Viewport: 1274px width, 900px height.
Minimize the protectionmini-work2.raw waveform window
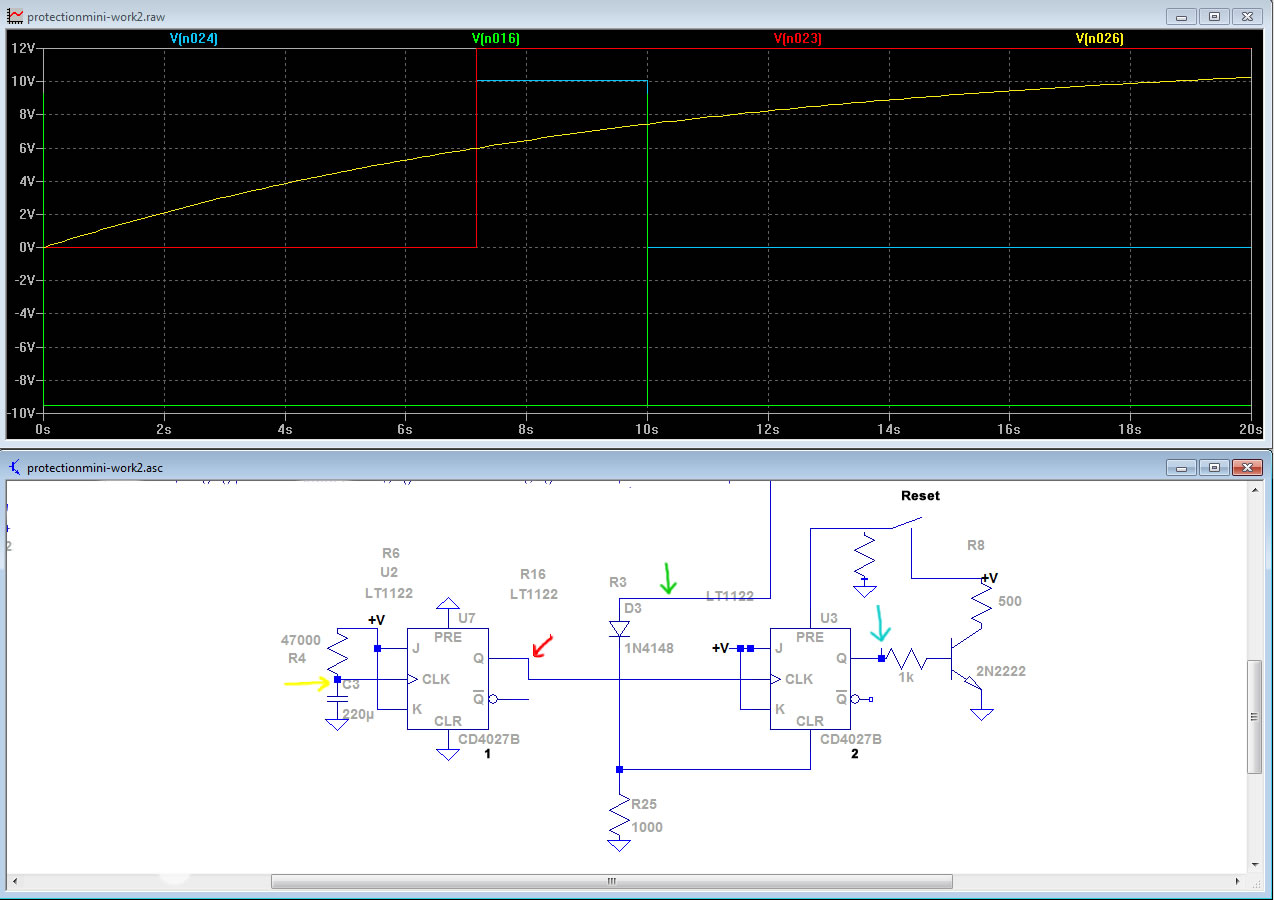click(1183, 16)
